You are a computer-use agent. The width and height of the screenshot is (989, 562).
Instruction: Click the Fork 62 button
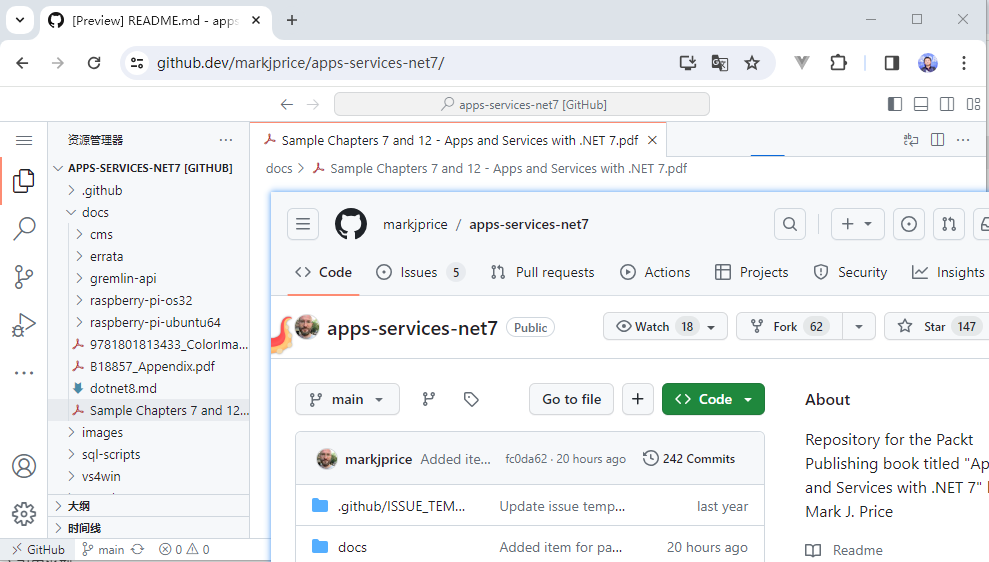pos(789,327)
